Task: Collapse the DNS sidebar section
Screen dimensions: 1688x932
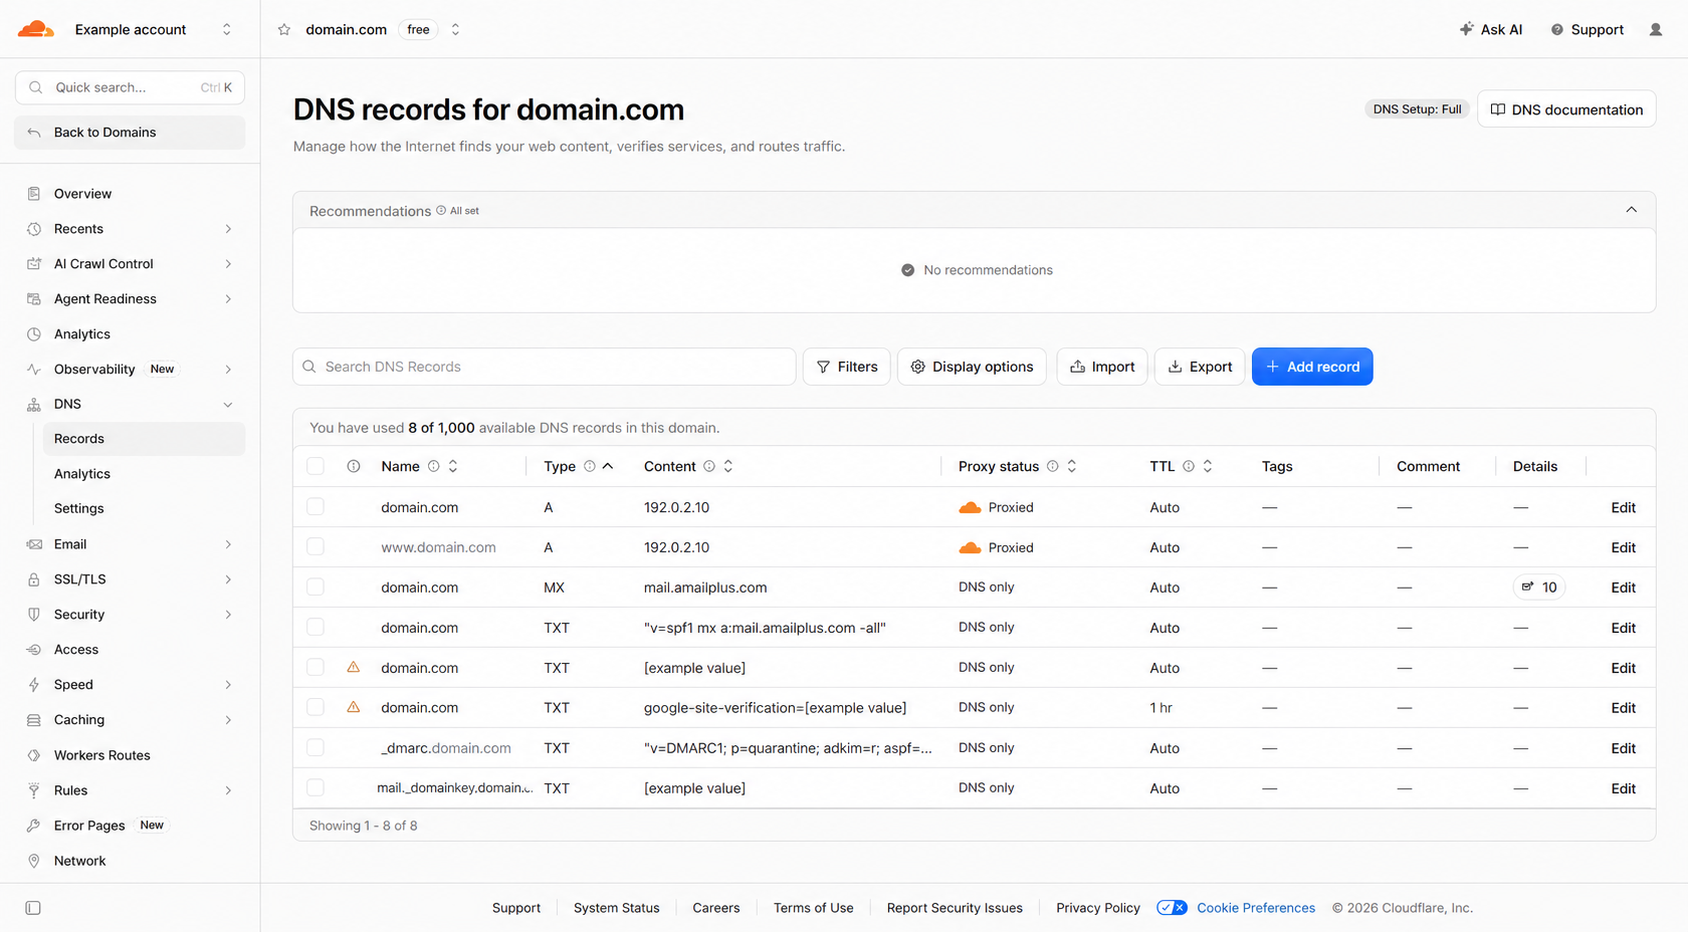Action: click(228, 404)
